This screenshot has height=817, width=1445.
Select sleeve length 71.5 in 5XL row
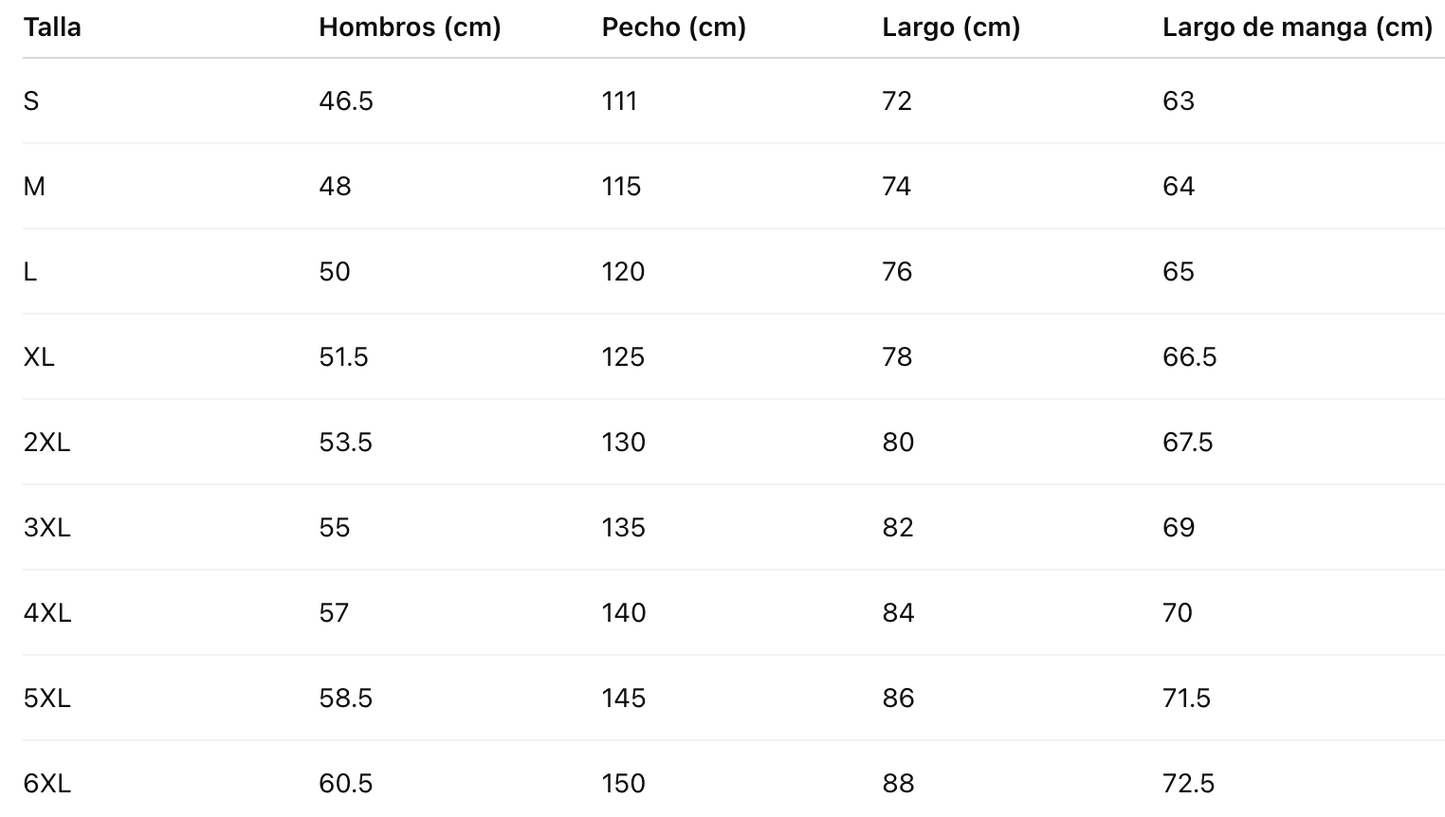point(1186,698)
